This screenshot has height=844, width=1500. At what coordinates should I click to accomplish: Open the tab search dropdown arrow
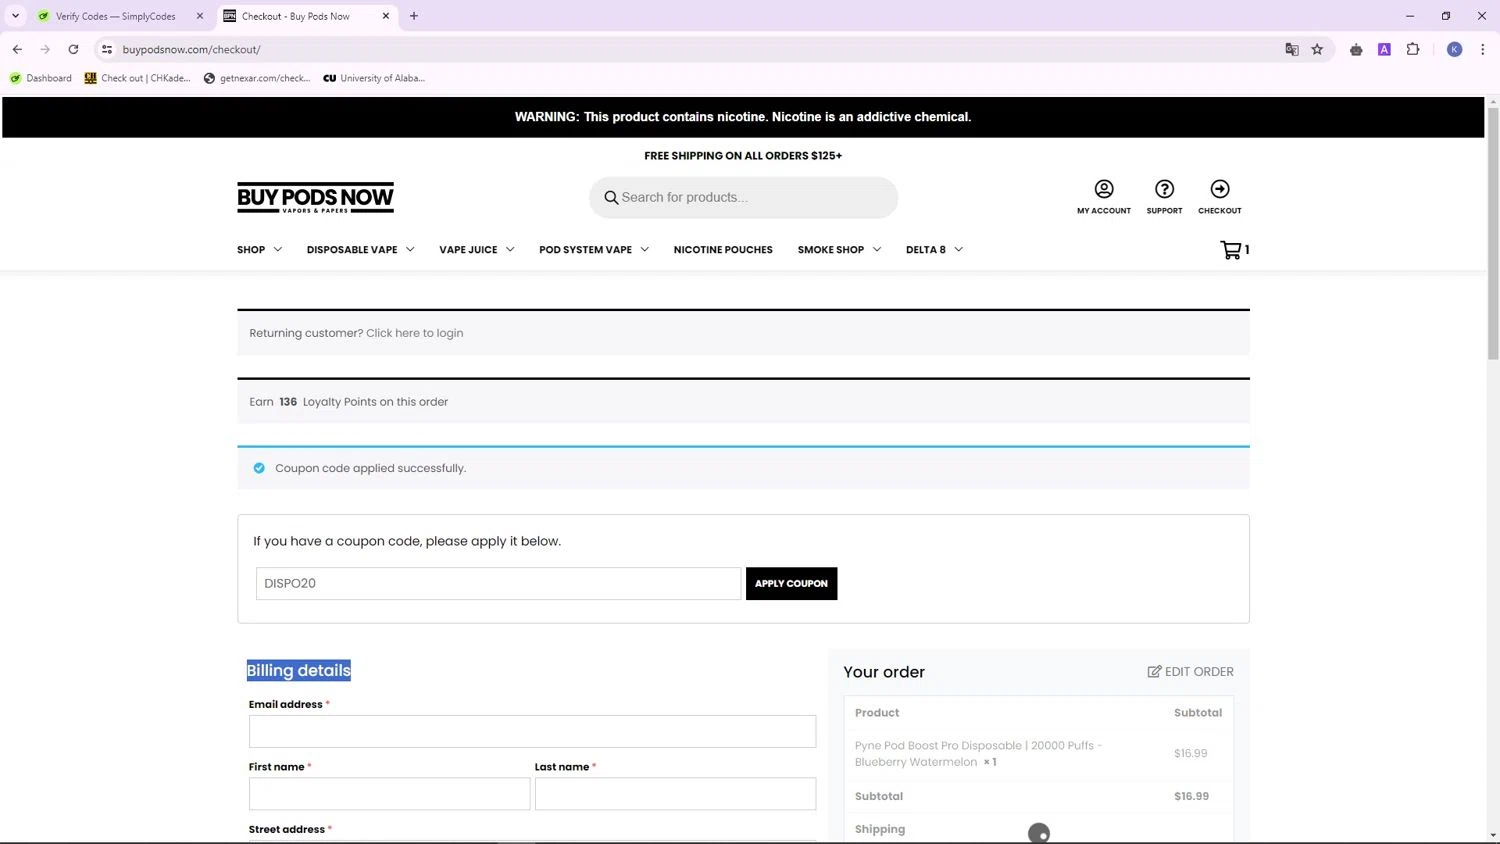pyautogui.click(x=15, y=16)
